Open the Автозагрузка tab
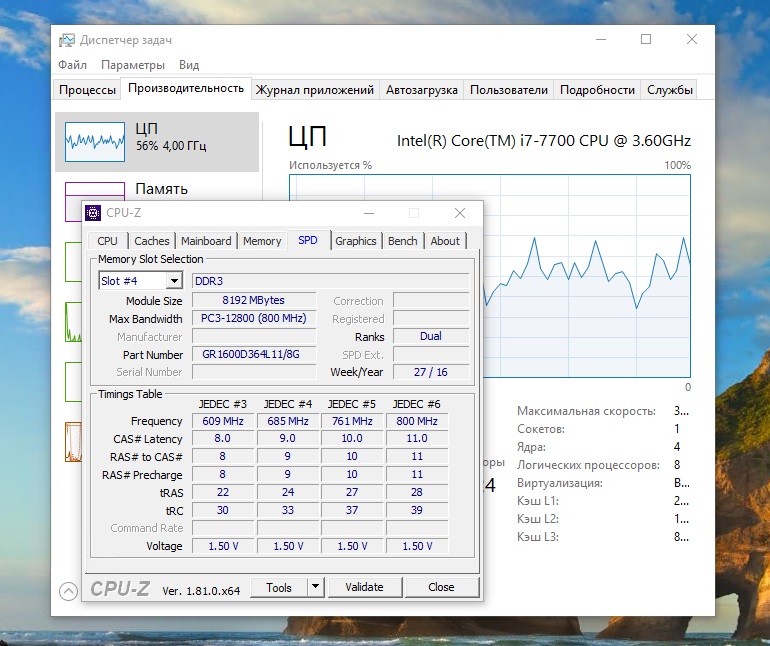This screenshot has height=646, width=770. (422, 90)
